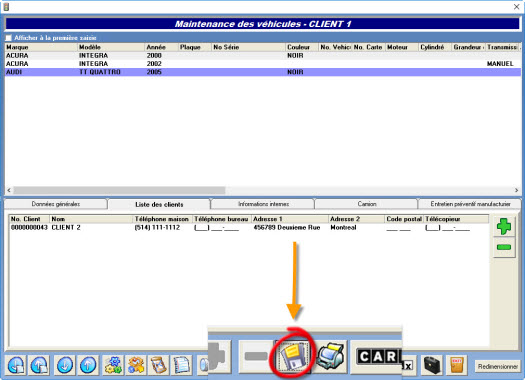
Task: Click the Télécopieur column header
Action: [x=456, y=219]
